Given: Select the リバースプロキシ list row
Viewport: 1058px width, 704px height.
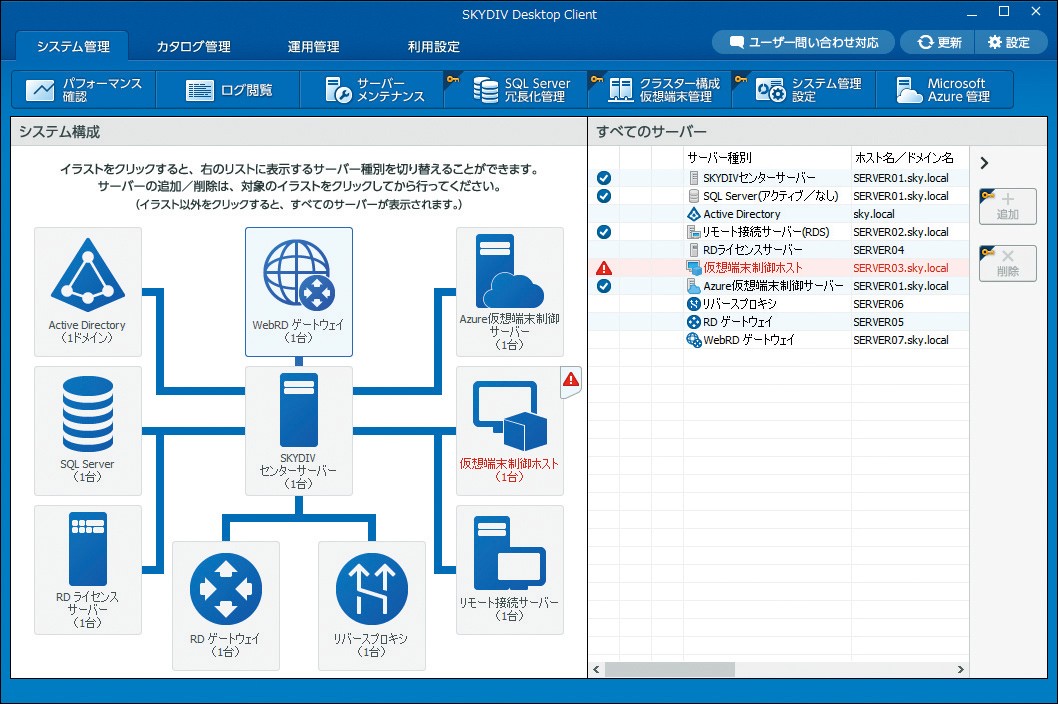Looking at the screenshot, I should tap(779, 304).
